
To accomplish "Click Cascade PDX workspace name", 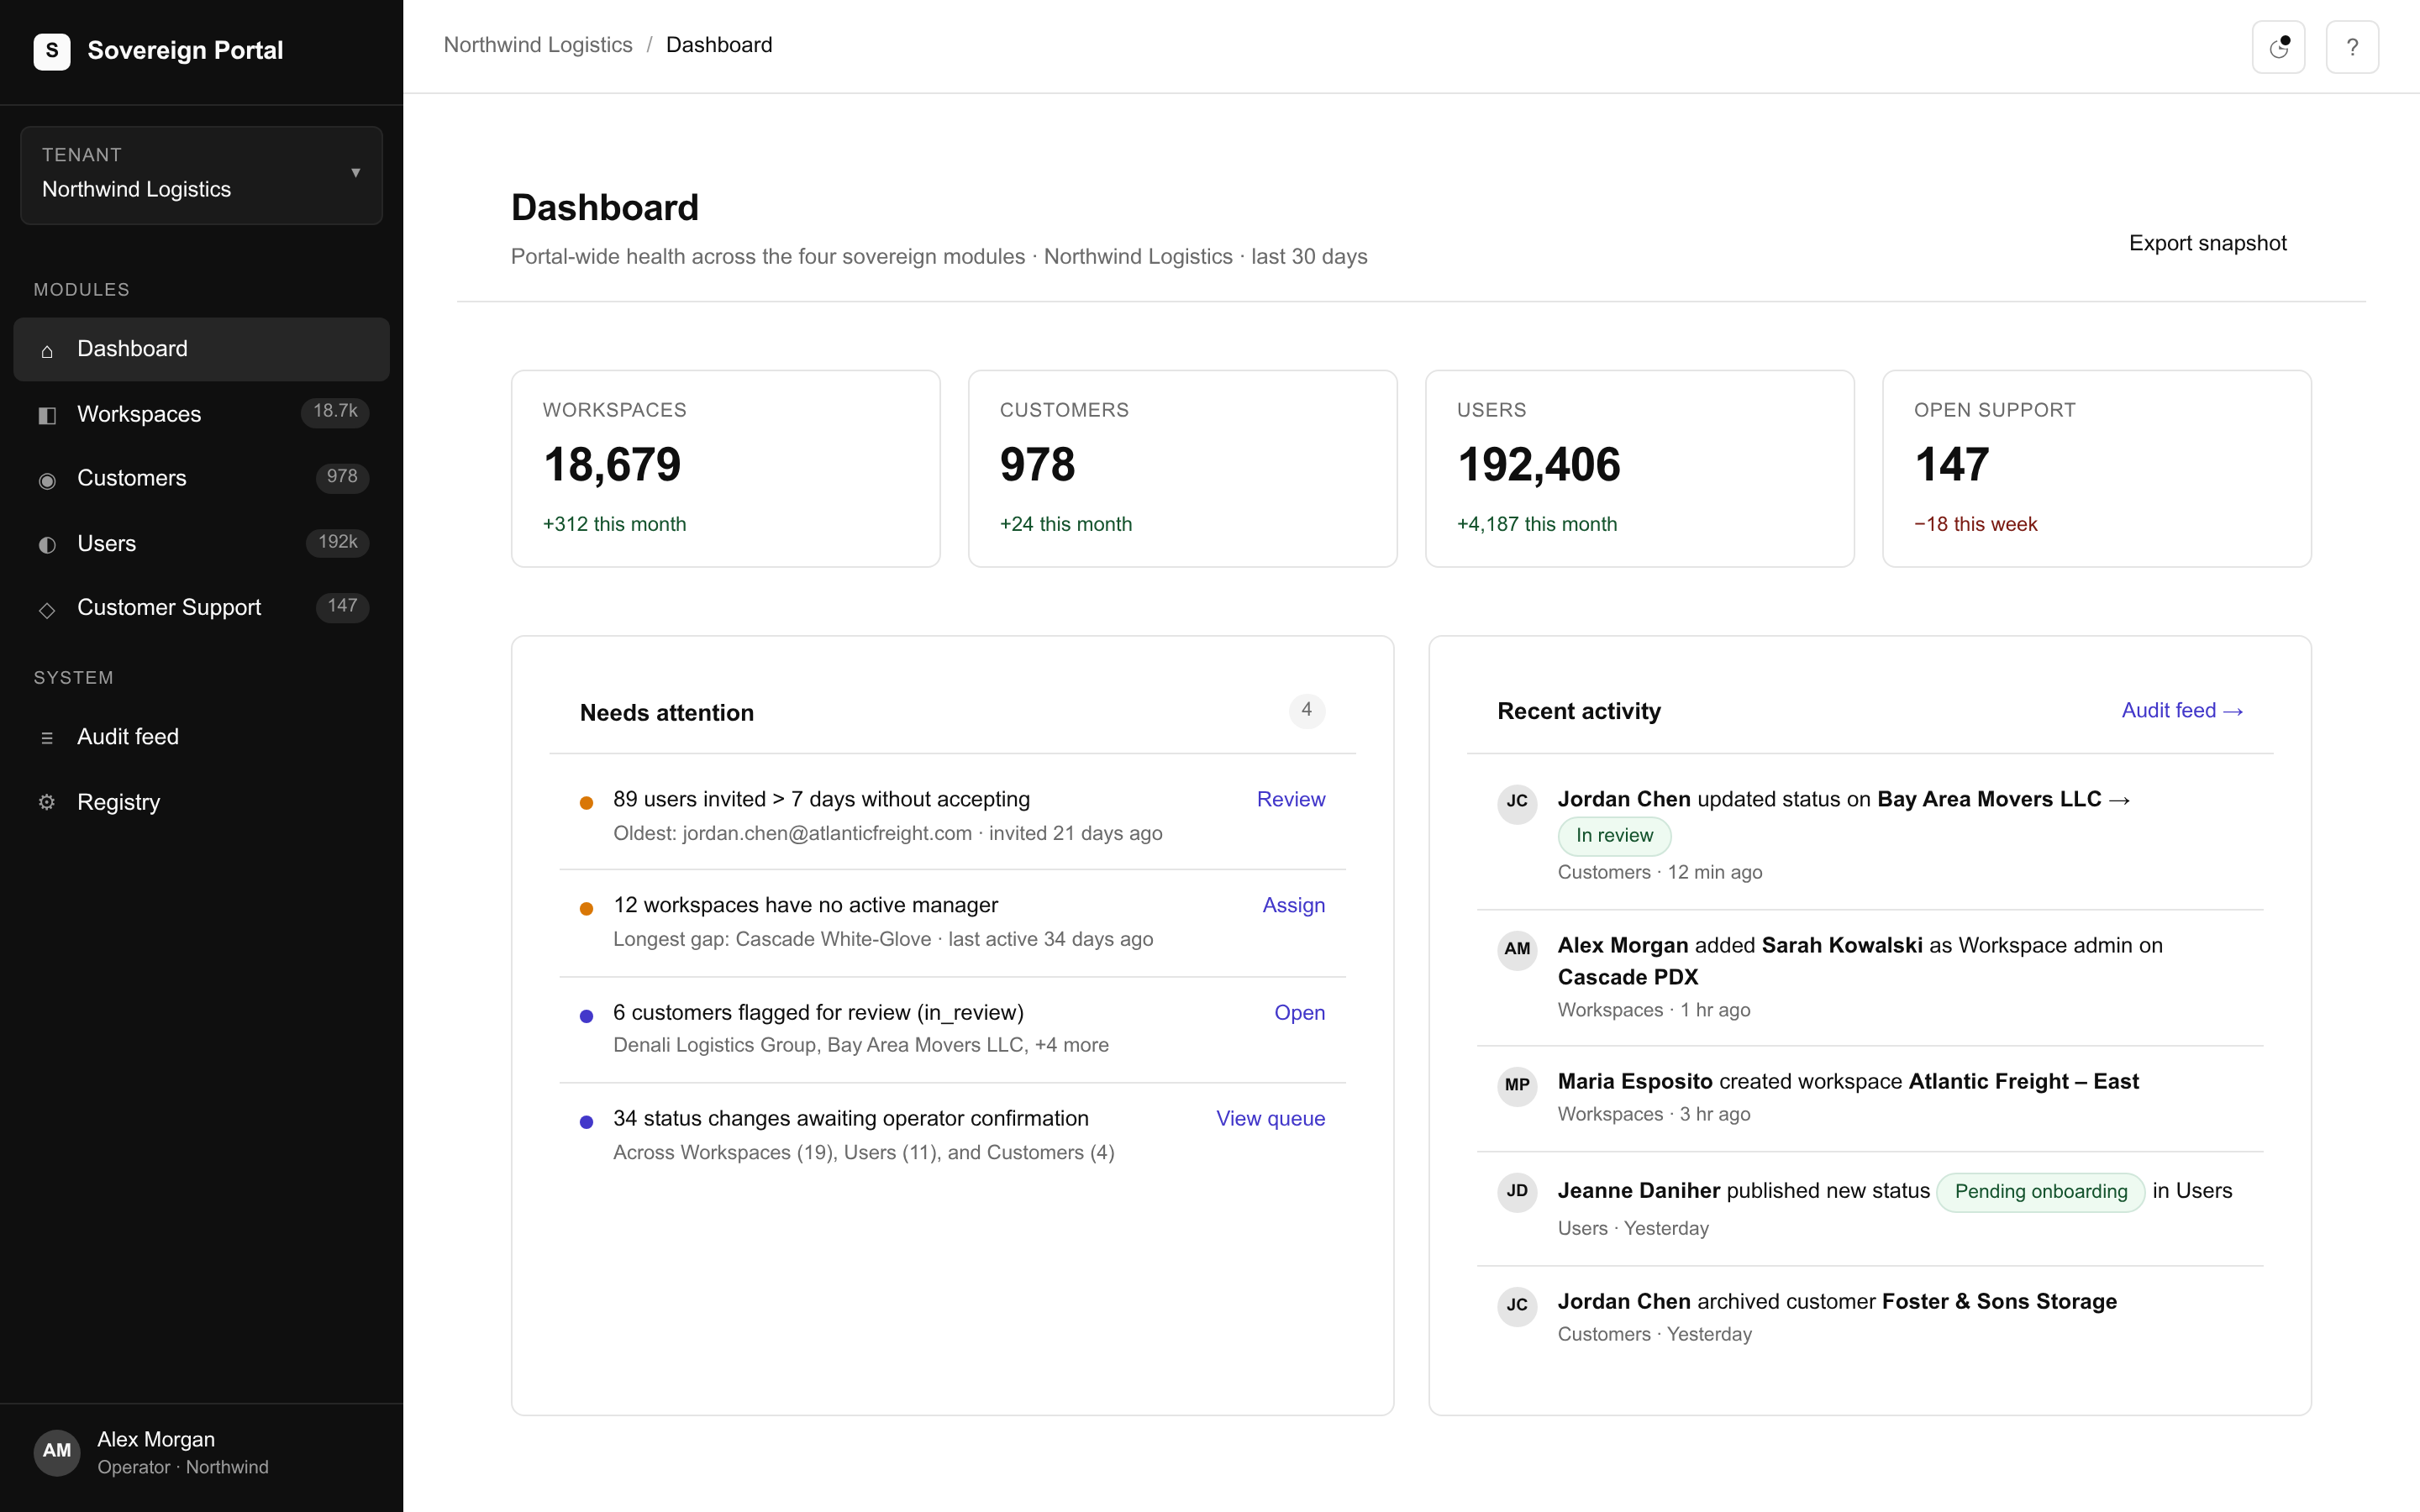I will coord(1627,977).
